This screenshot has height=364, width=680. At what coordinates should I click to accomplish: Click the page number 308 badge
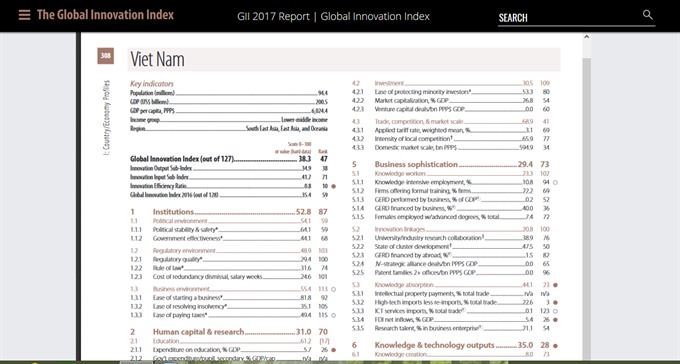pos(105,56)
